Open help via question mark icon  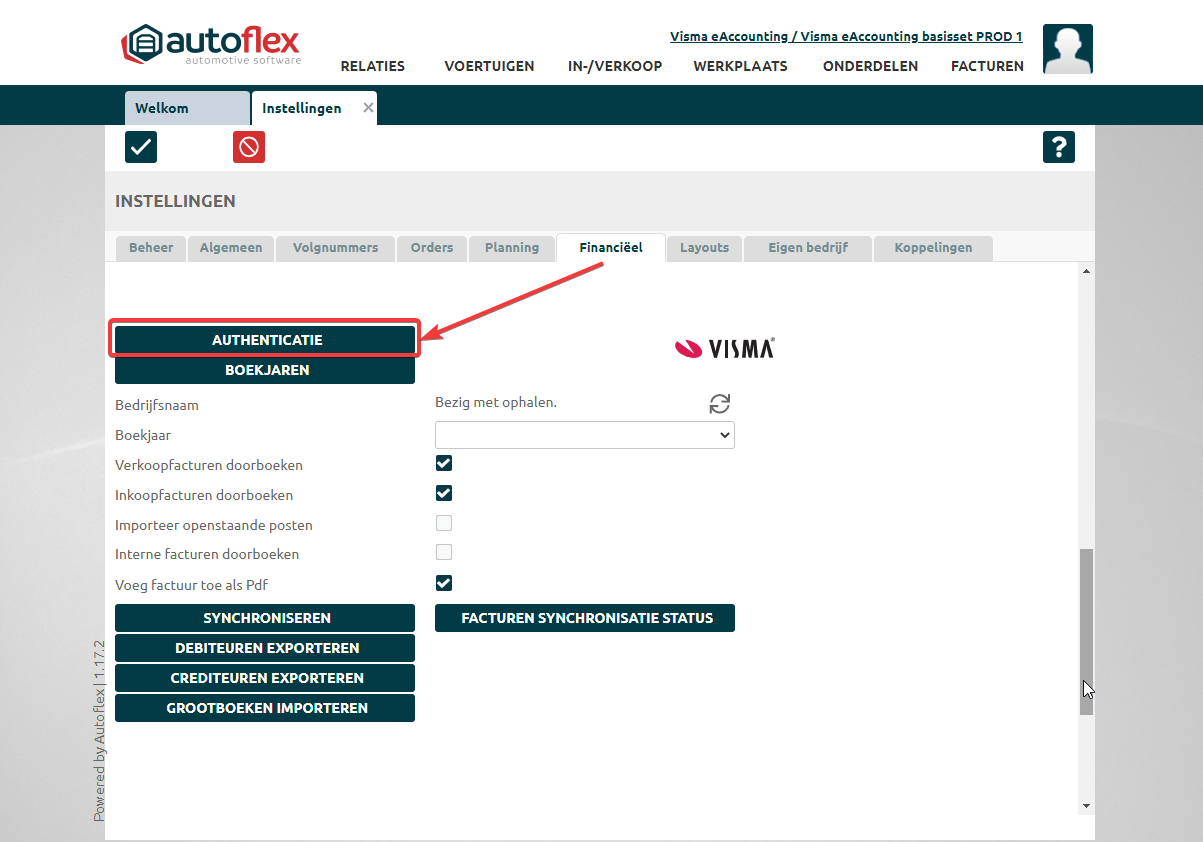1058,147
